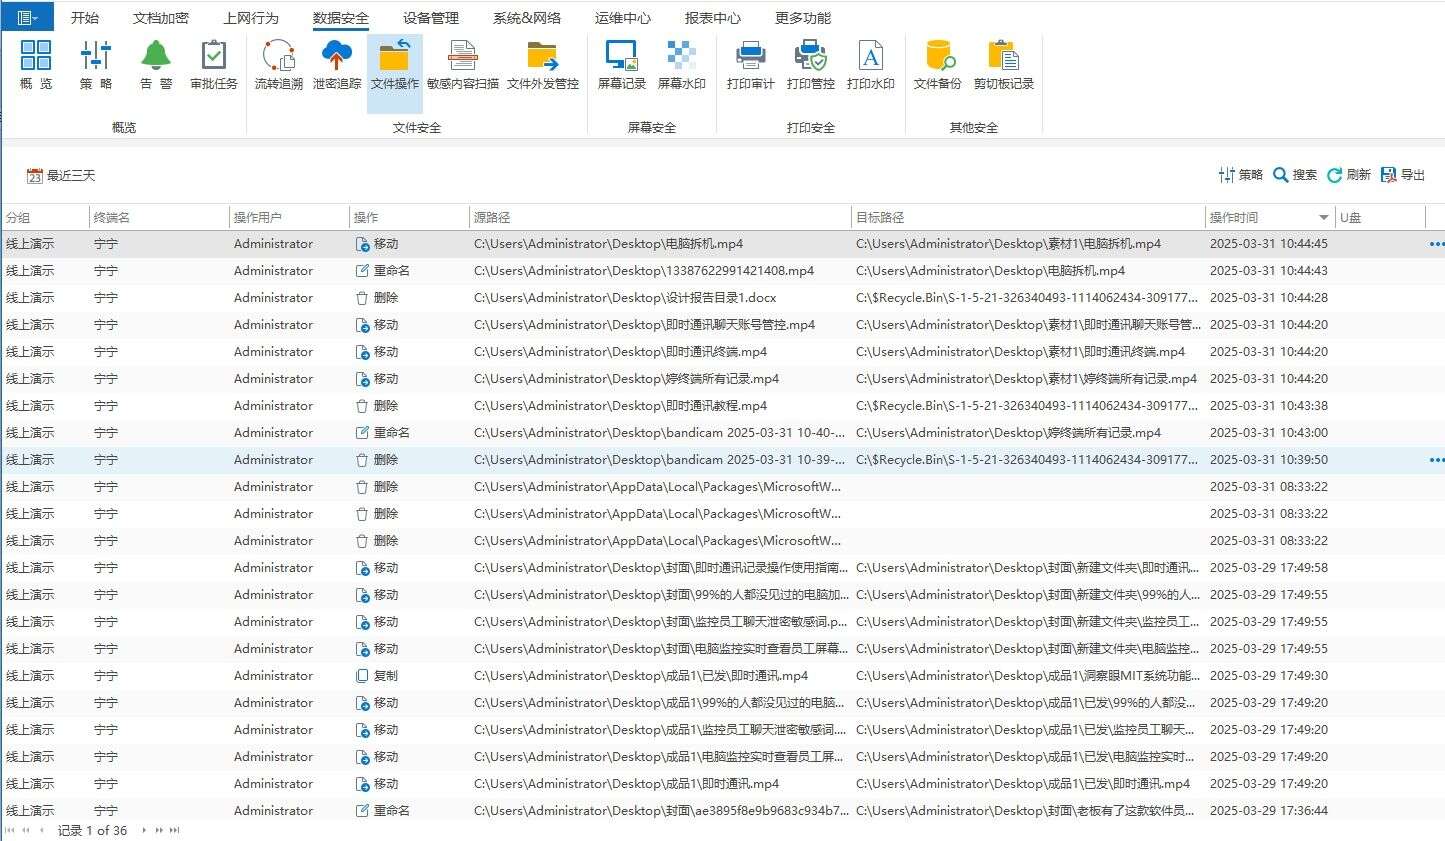Open 敏感内容扫描 sensitive content scan

(x=461, y=65)
